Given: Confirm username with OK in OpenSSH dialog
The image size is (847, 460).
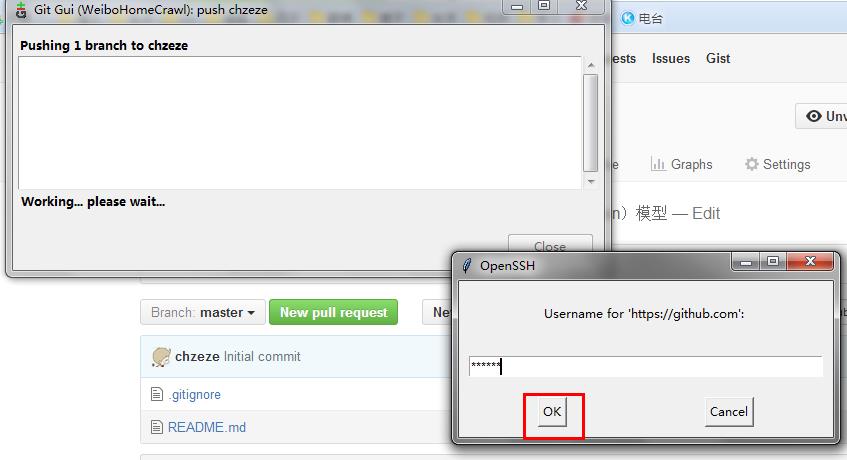Looking at the screenshot, I should [552, 412].
